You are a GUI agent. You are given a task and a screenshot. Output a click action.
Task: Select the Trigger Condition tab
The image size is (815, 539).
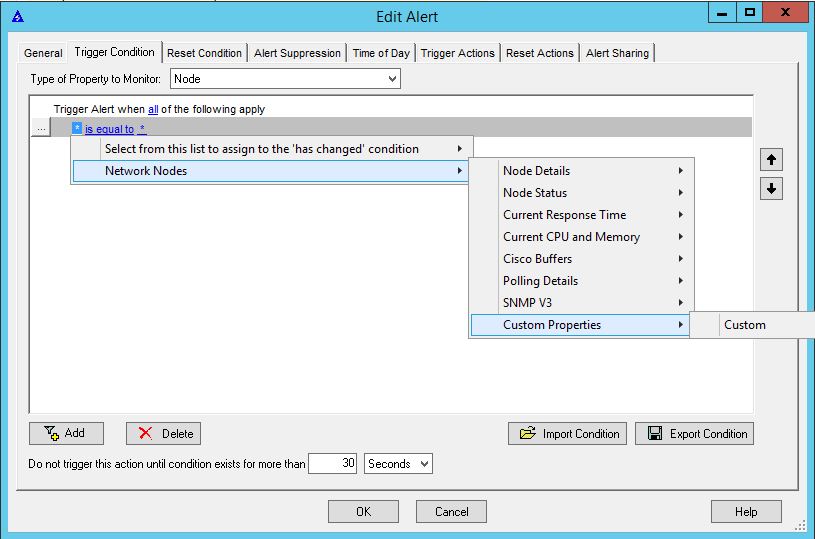(x=114, y=52)
